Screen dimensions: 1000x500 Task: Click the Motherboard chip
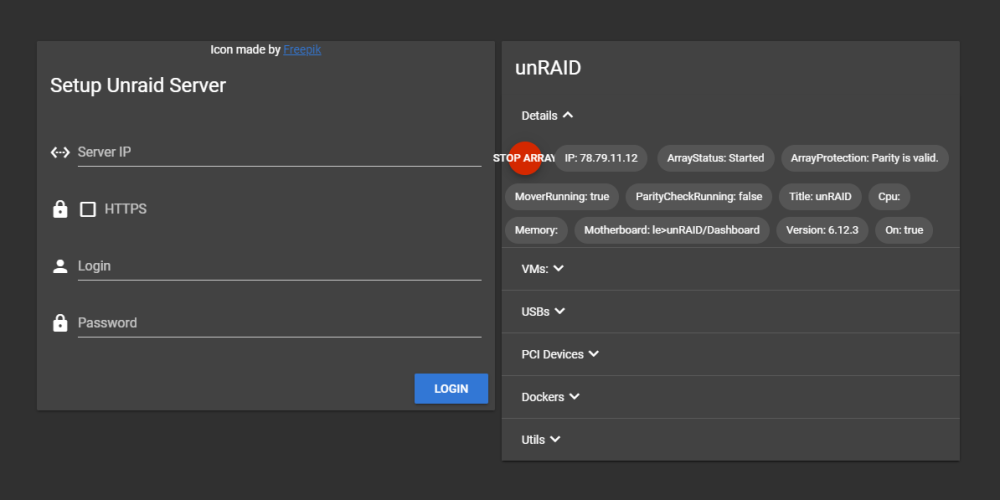coord(672,230)
